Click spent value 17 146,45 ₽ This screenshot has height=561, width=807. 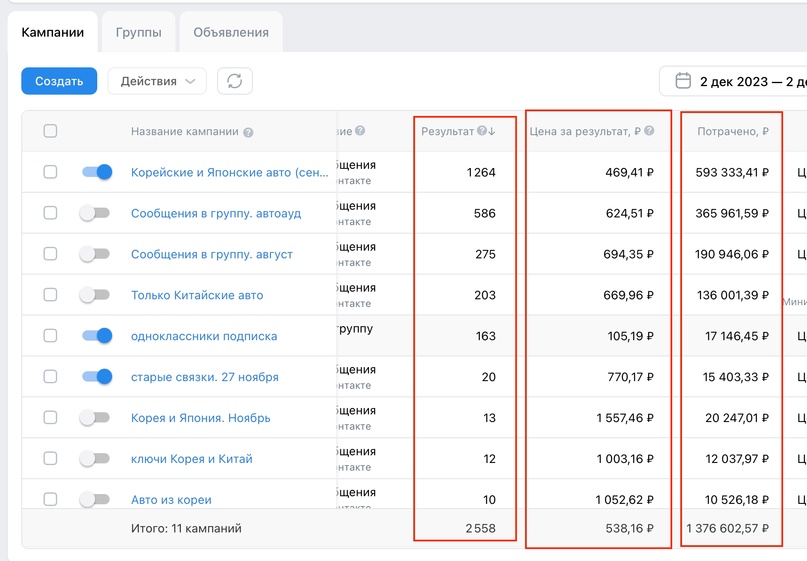(736, 336)
